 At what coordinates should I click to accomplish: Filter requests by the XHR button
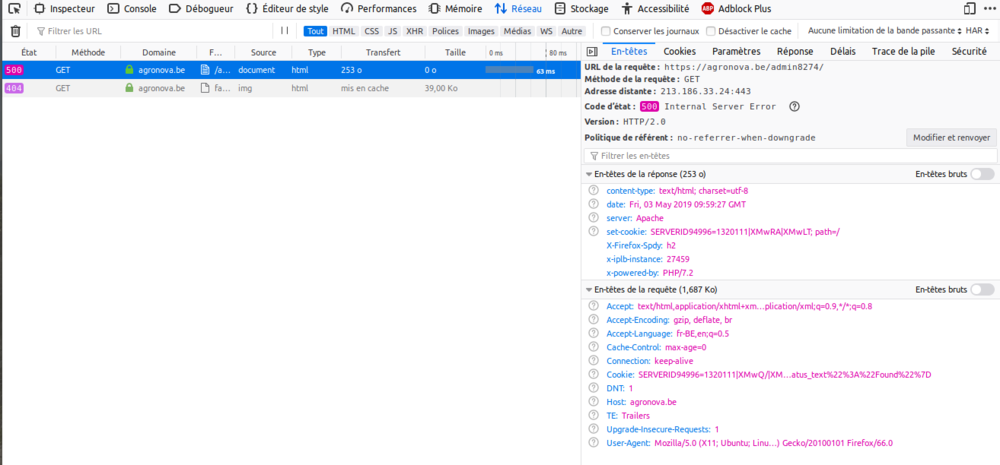[416, 31]
